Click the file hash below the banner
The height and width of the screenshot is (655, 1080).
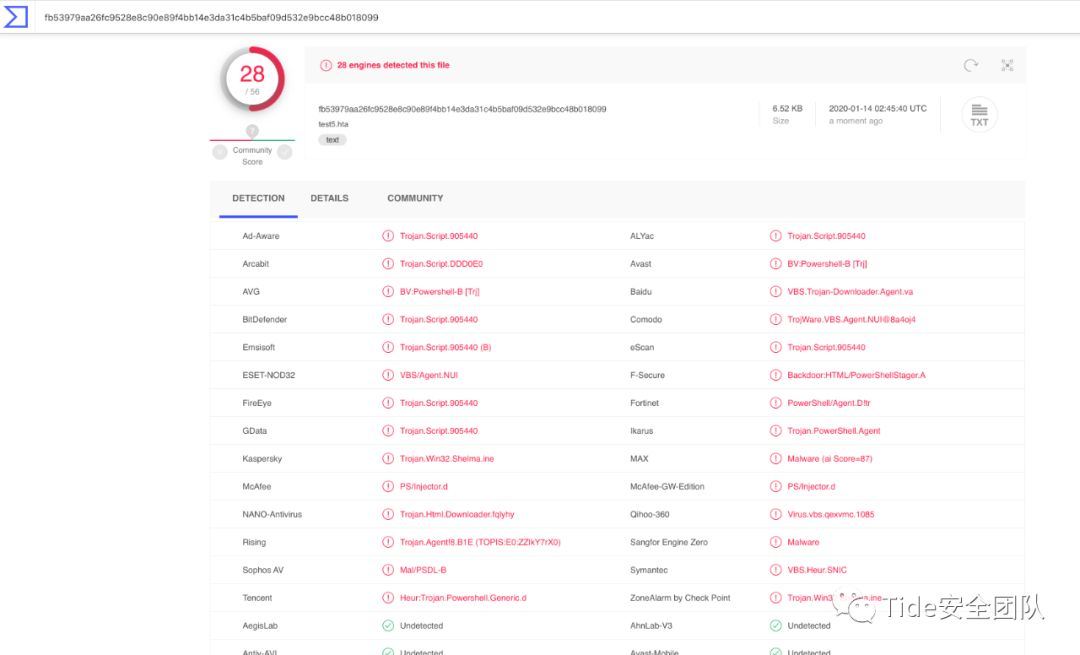pyautogui.click(x=462, y=109)
